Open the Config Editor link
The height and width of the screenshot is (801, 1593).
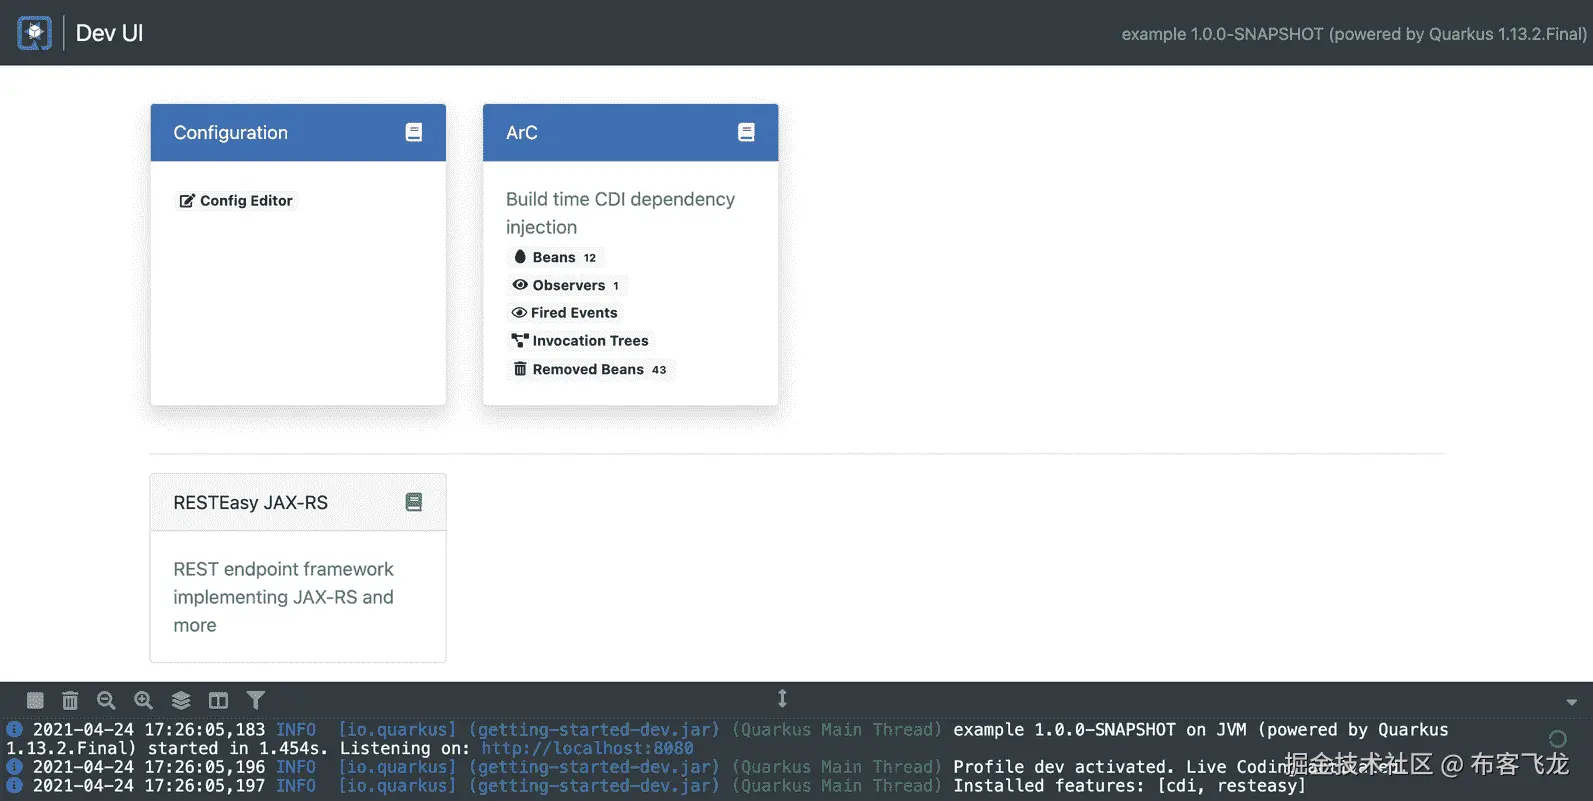[236, 201]
